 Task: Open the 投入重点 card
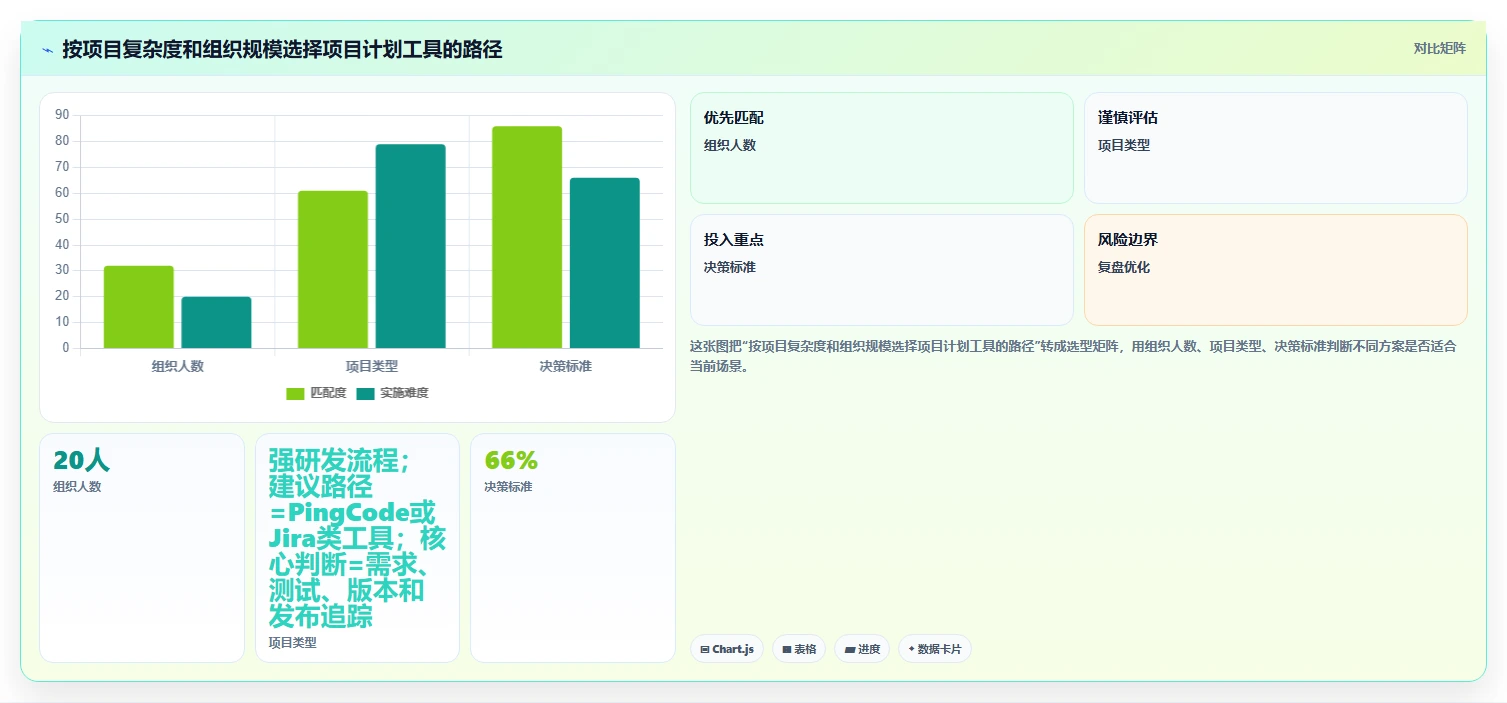881,270
